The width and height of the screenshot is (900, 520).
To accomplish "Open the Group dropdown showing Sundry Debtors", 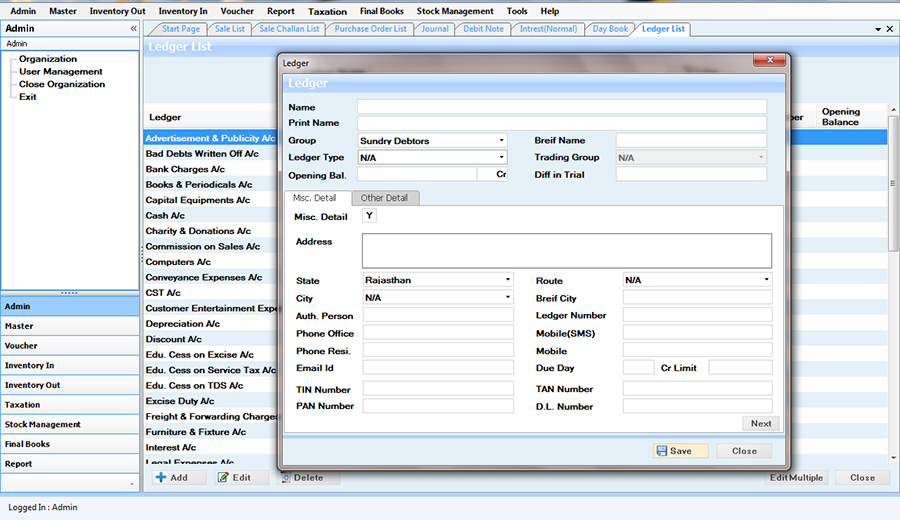I will (501, 141).
